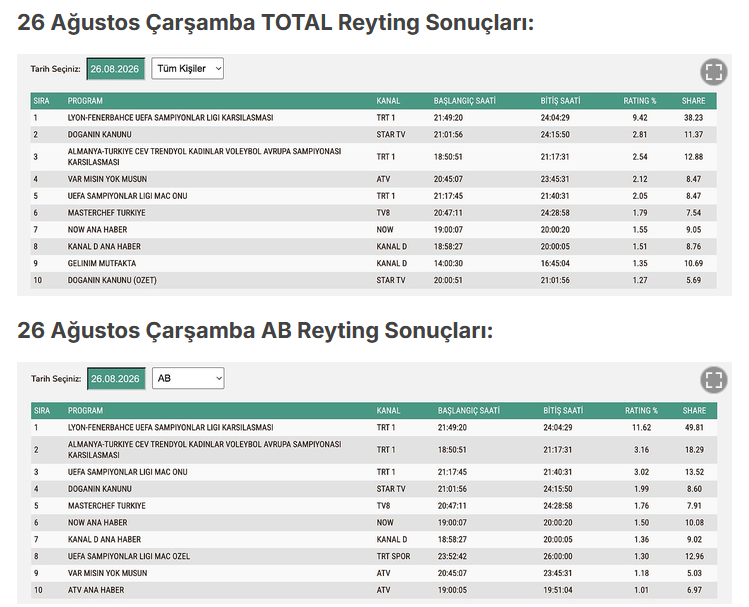
Task: Click BAŞLANGIÇ SAATİ header in TOTAL table
Action: [x=464, y=101]
